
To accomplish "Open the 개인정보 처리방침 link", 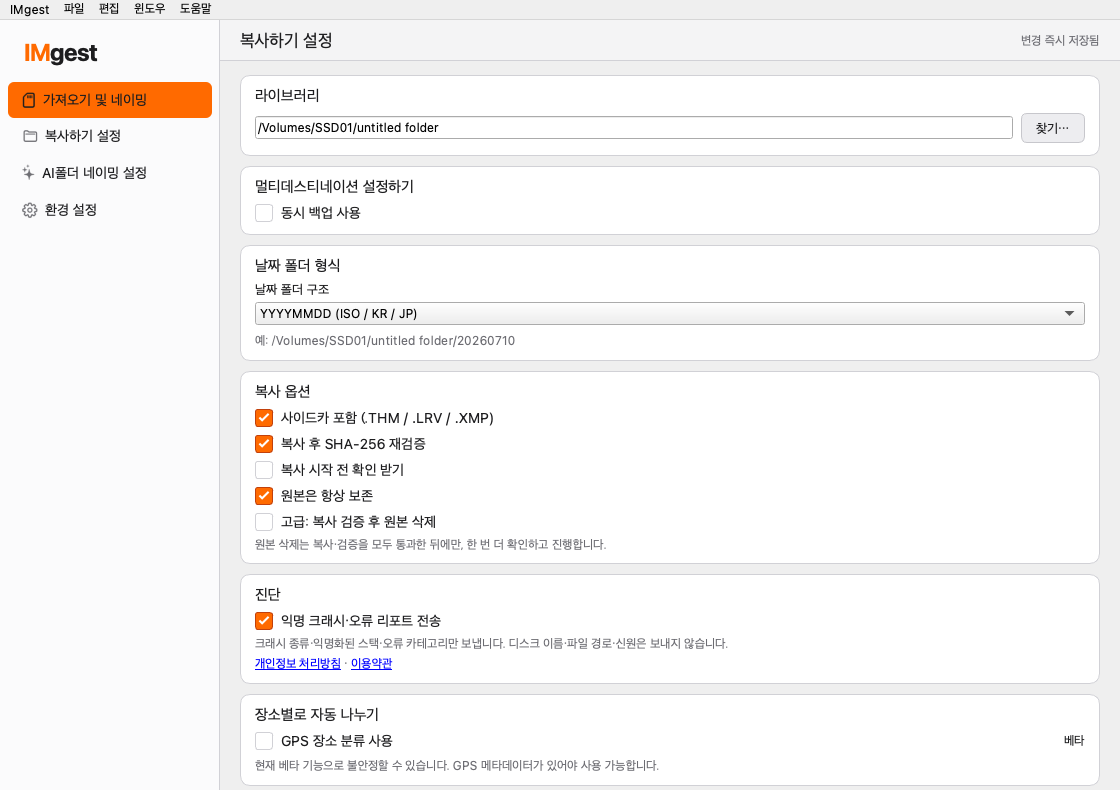I will coord(298,664).
